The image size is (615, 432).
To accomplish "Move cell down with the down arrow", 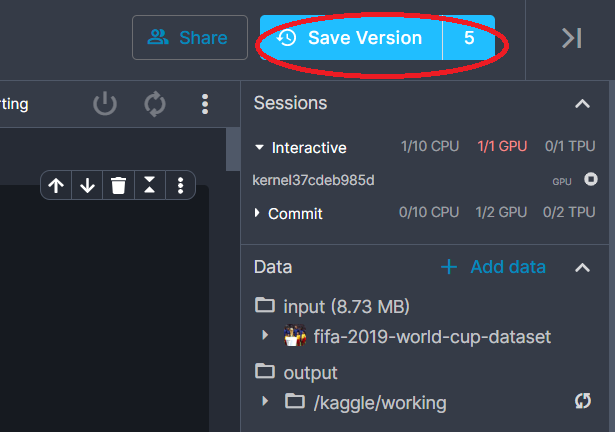I will coord(87,185).
